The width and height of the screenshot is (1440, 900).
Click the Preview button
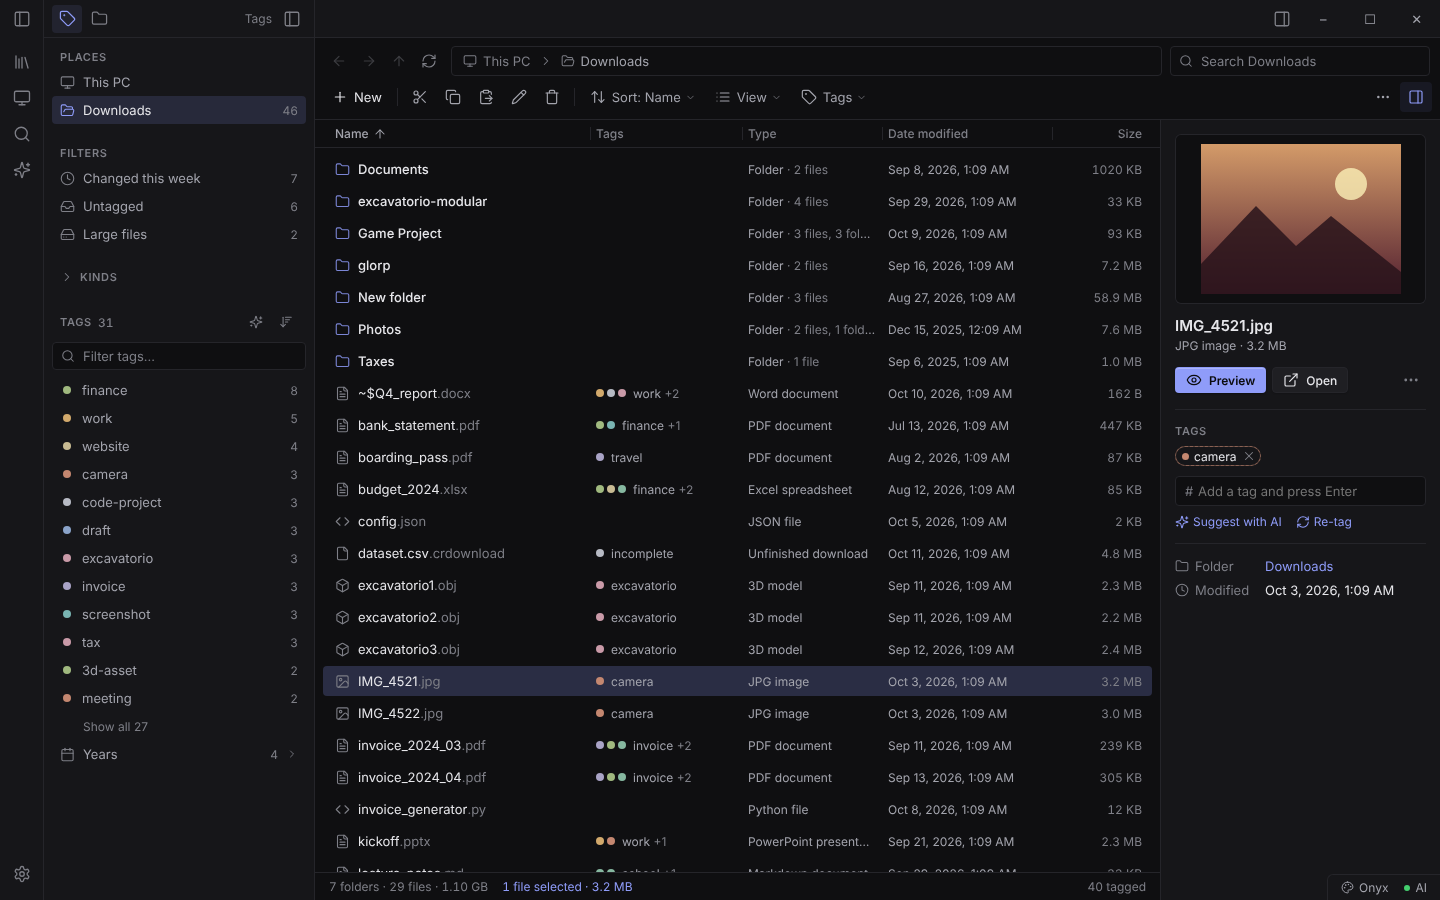click(x=1220, y=381)
